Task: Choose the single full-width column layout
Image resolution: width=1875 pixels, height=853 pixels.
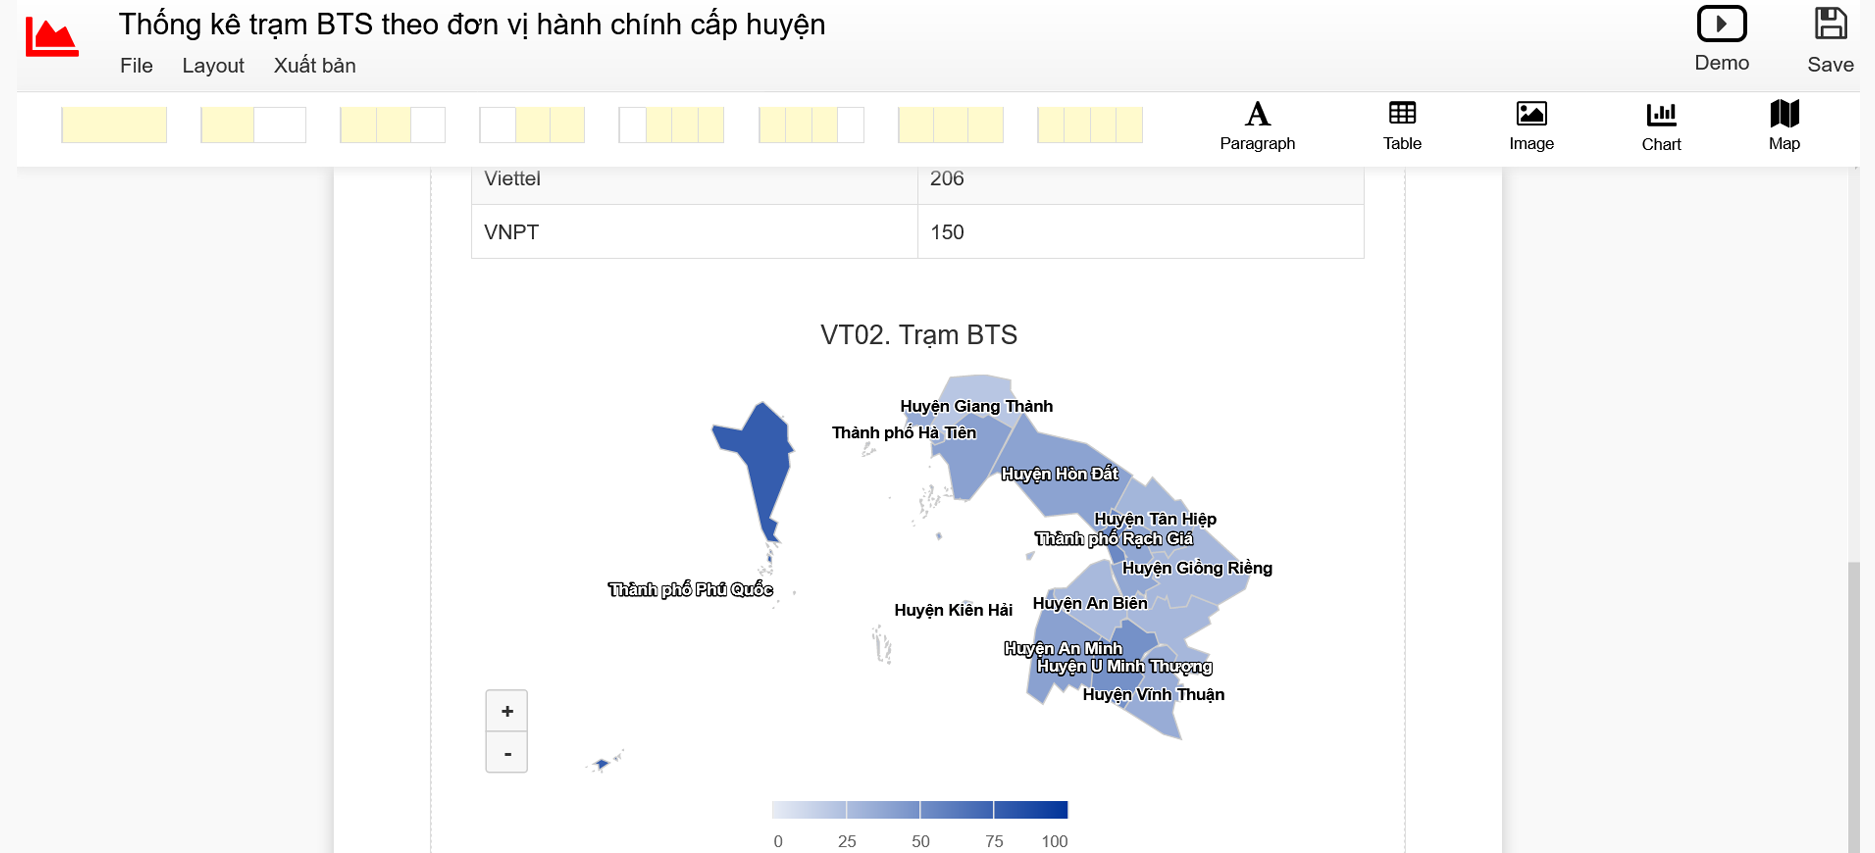Action: (114, 125)
